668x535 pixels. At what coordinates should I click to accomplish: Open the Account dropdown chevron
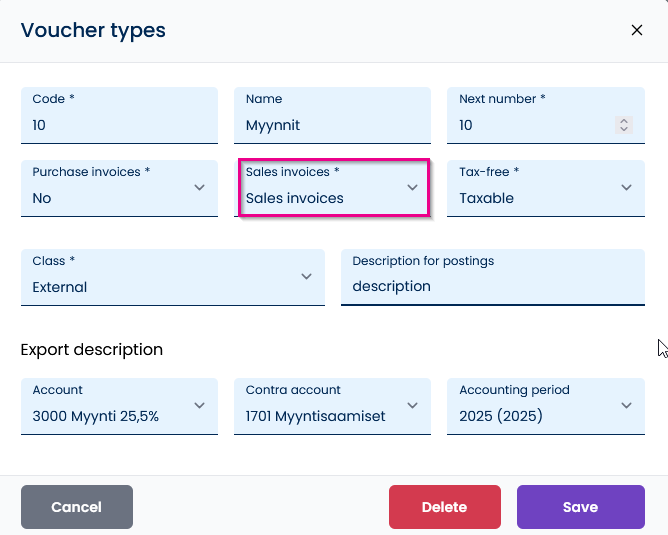(199, 405)
